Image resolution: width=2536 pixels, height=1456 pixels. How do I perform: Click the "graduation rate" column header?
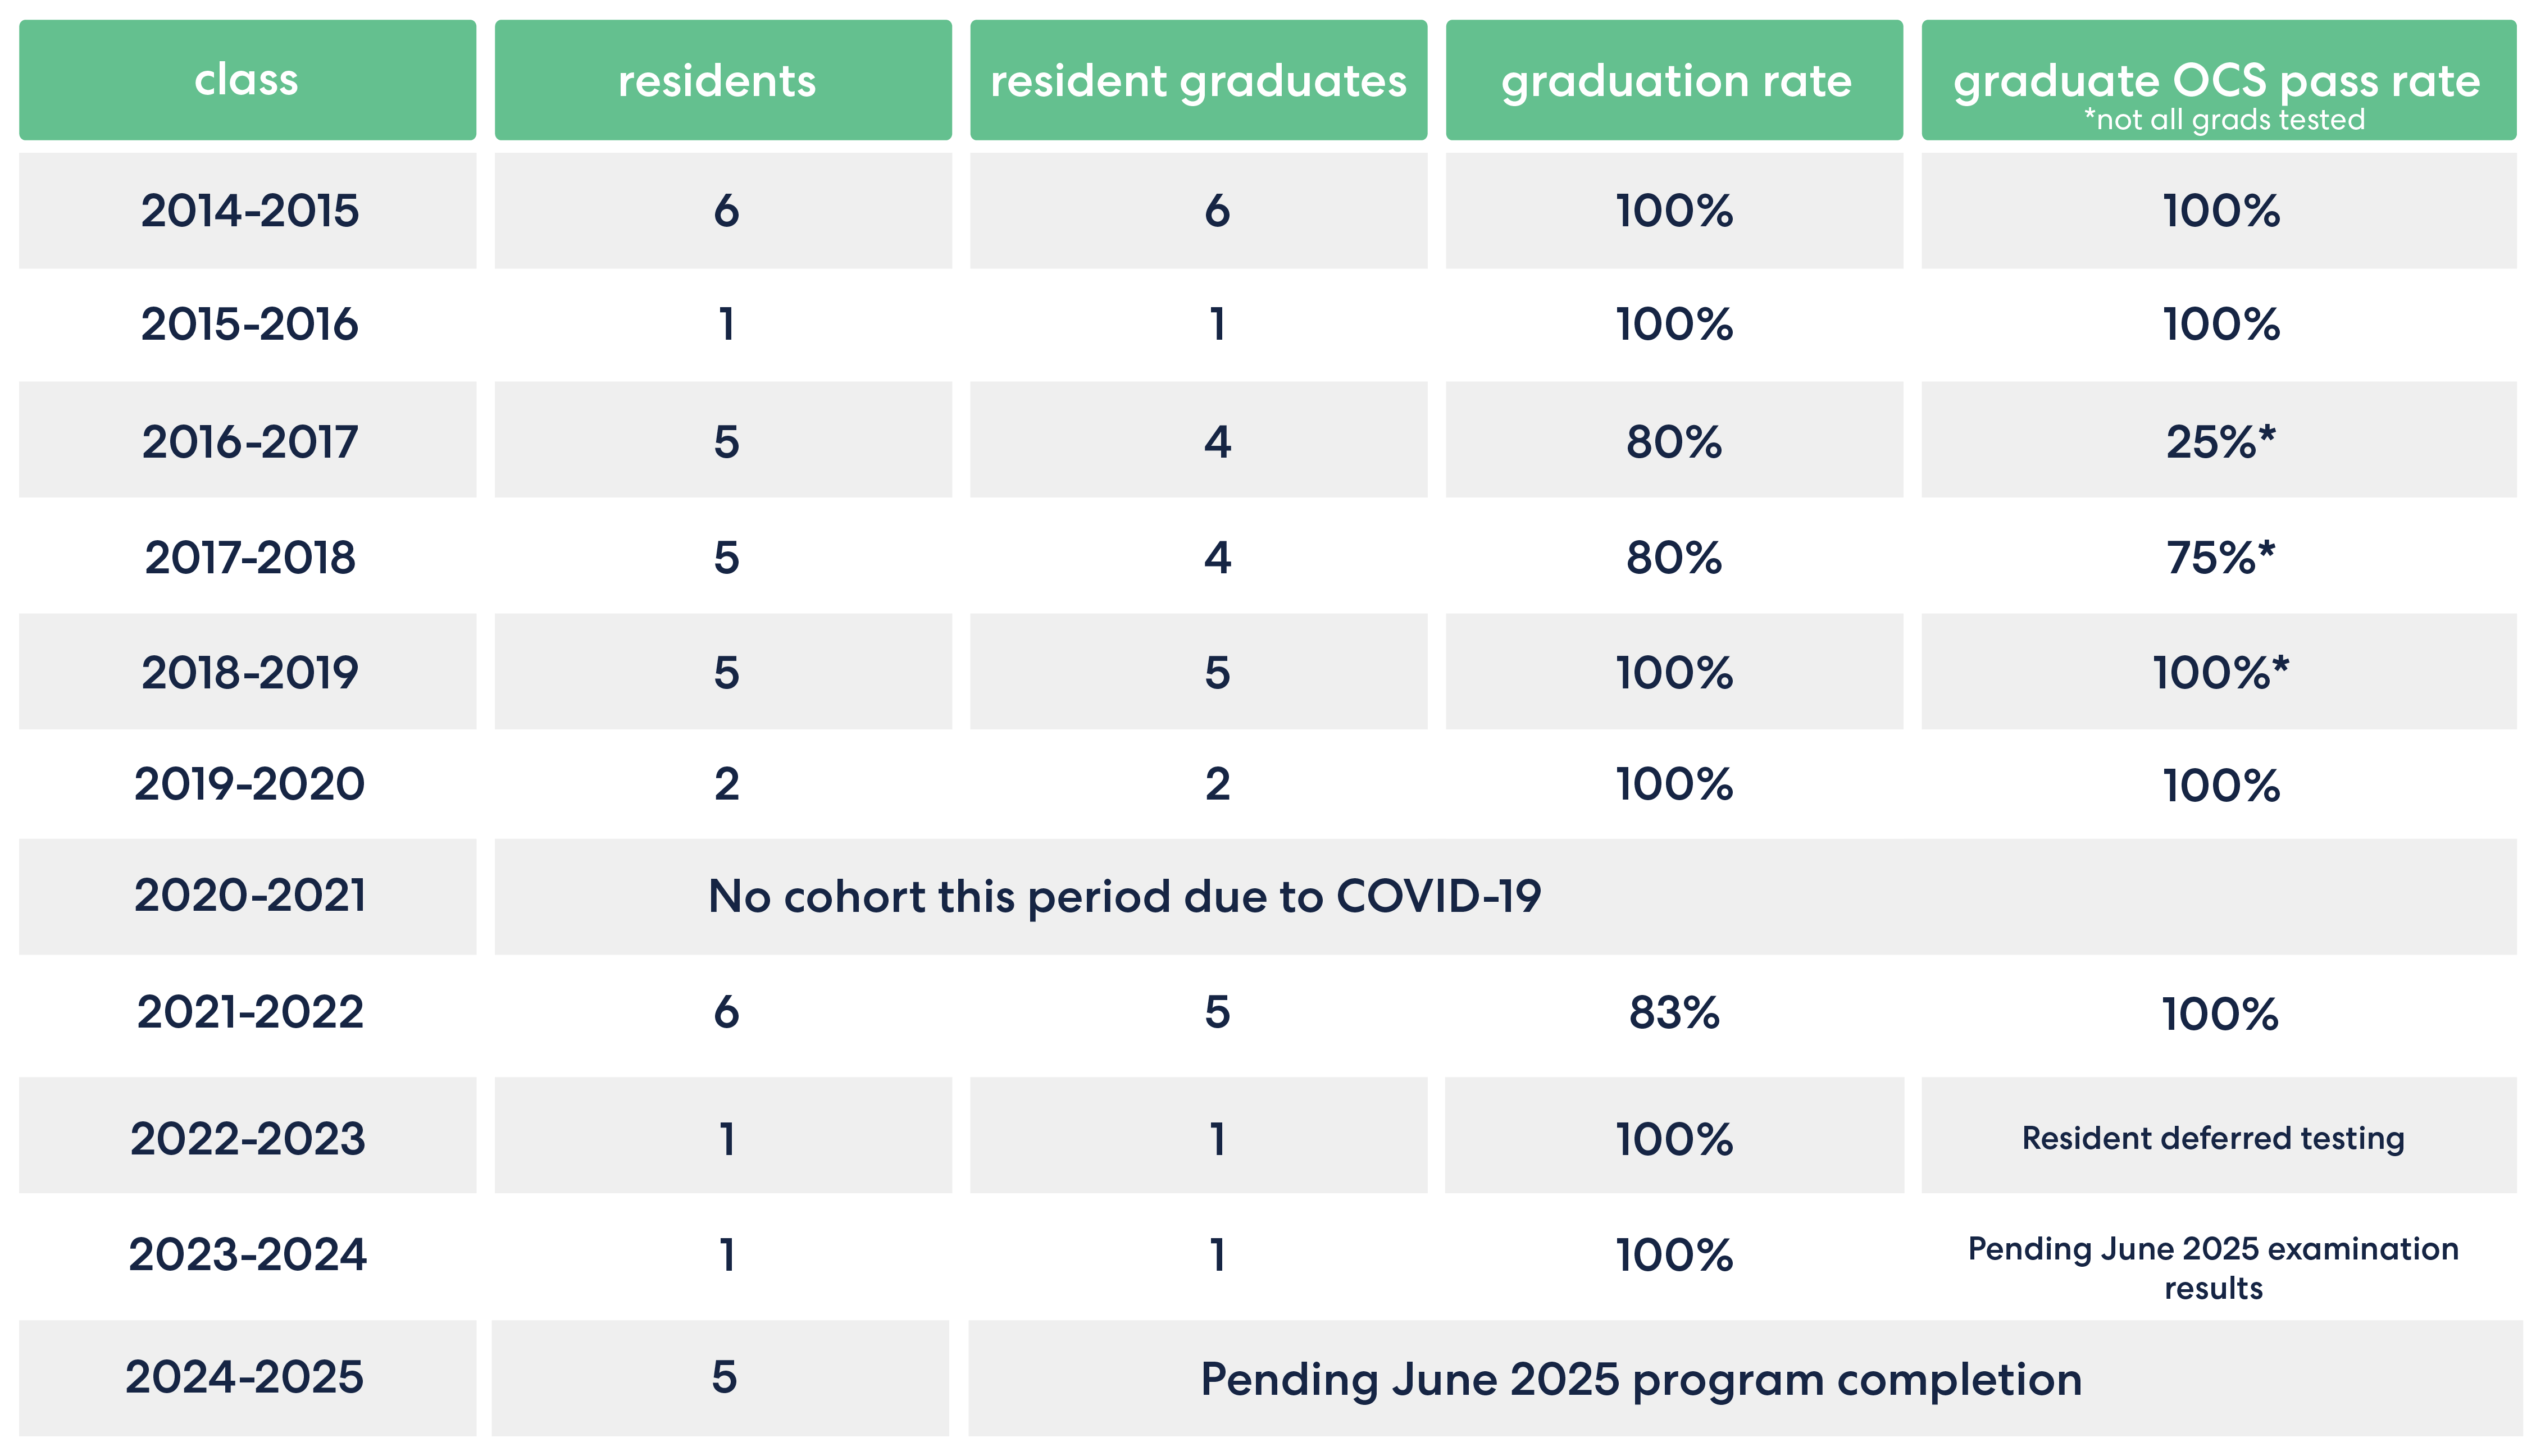(x=1674, y=80)
